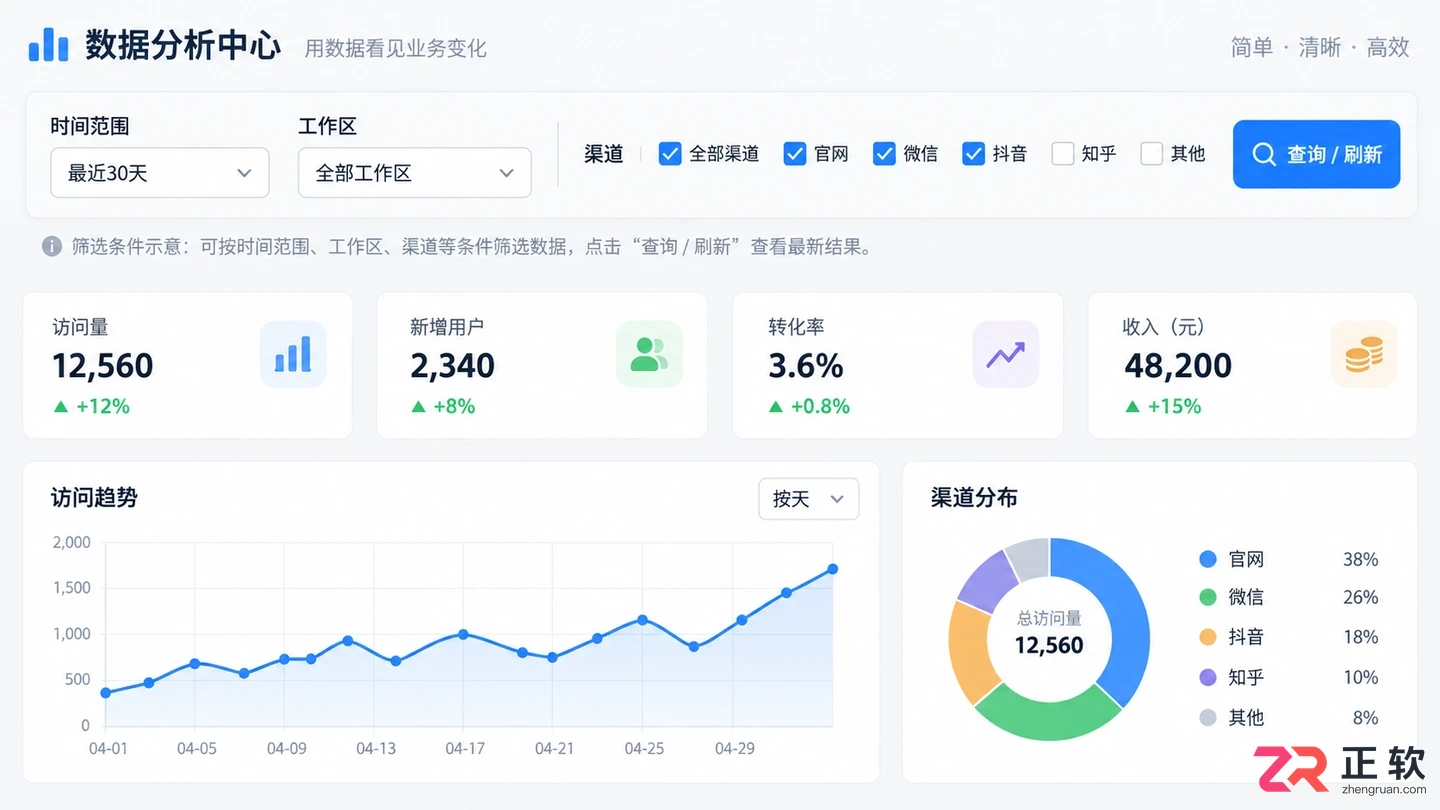Click the 渠道分布 panel title
This screenshot has width=1440, height=810.
tap(974, 497)
